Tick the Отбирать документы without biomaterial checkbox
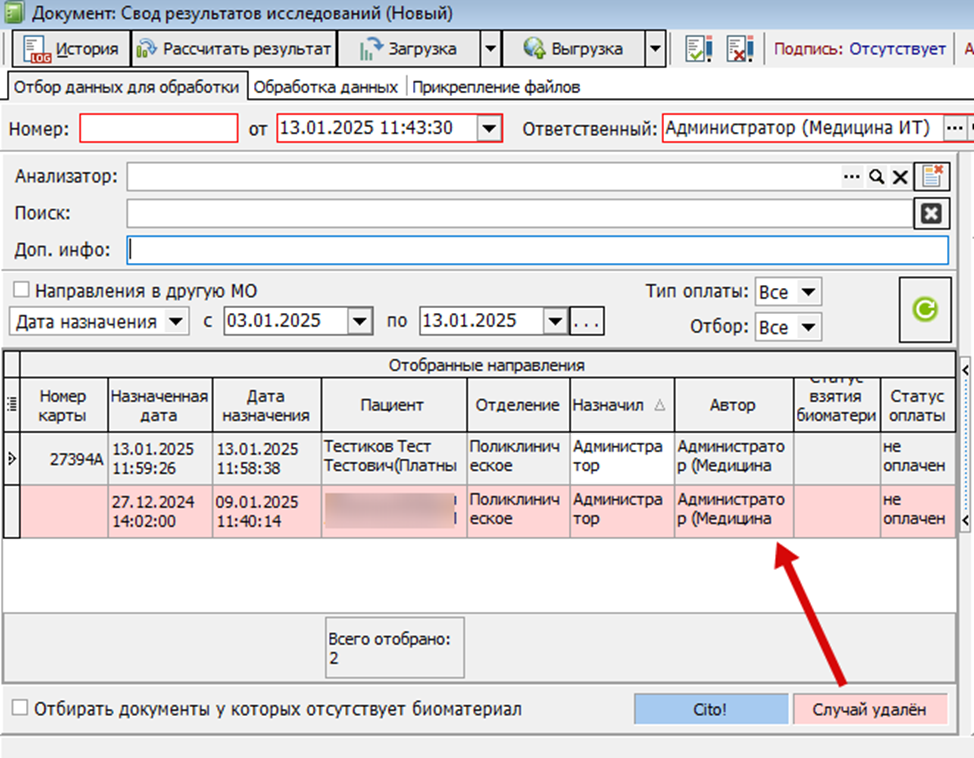The image size is (974, 758). tap(20, 708)
